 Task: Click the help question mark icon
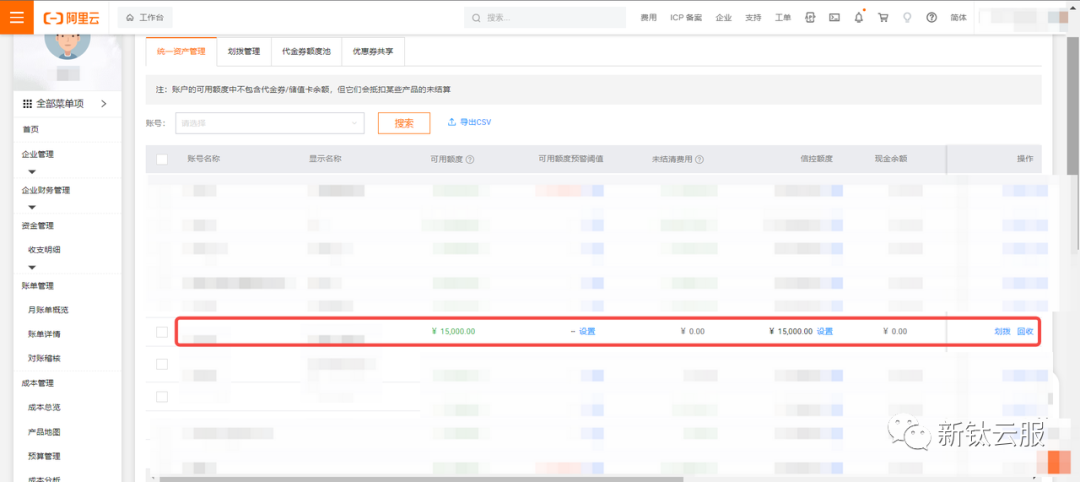pyautogui.click(x=931, y=17)
